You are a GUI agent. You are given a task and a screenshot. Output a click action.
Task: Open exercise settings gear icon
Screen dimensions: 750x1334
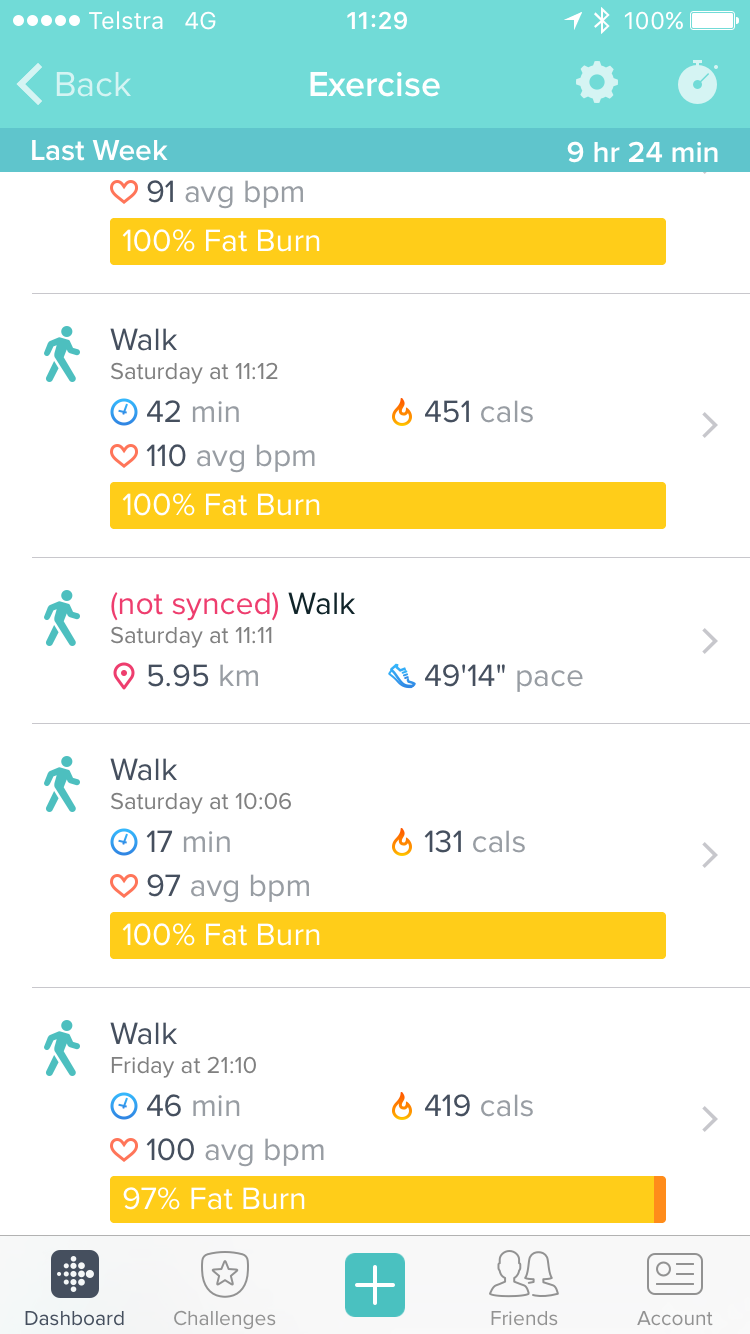pos(597,83)
